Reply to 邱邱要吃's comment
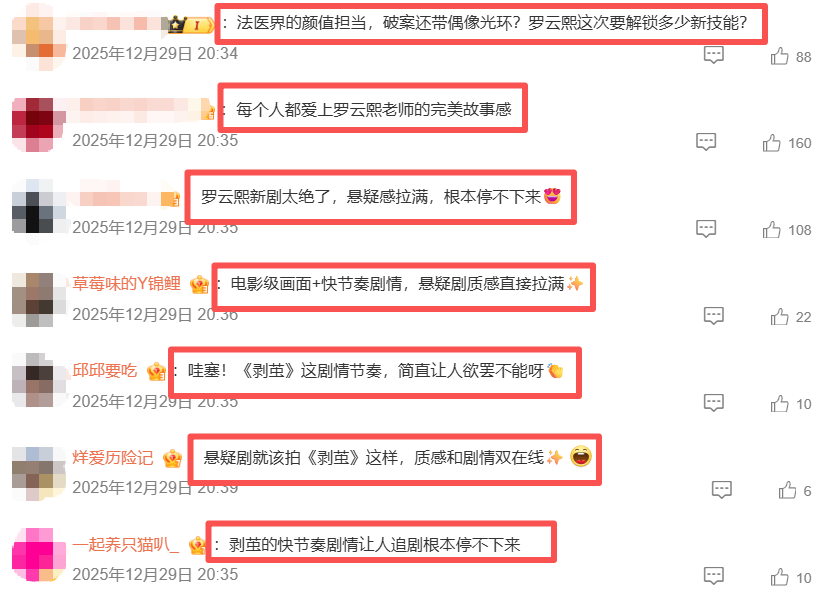 pyautogui.click(x=714, y=403)
